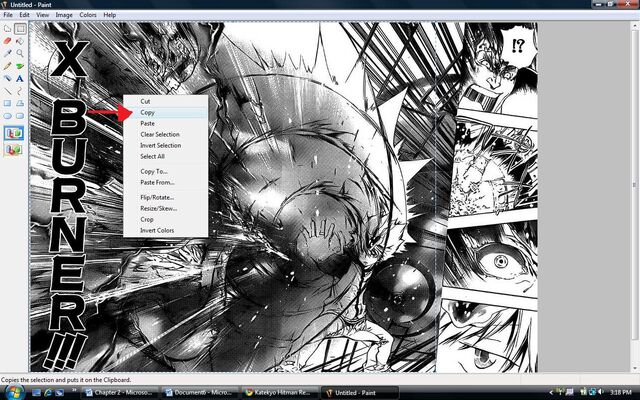Click the 3:18 PM taskbar clock
The width and height of the screenshot is (640, 400).
[x=620, y=393]
